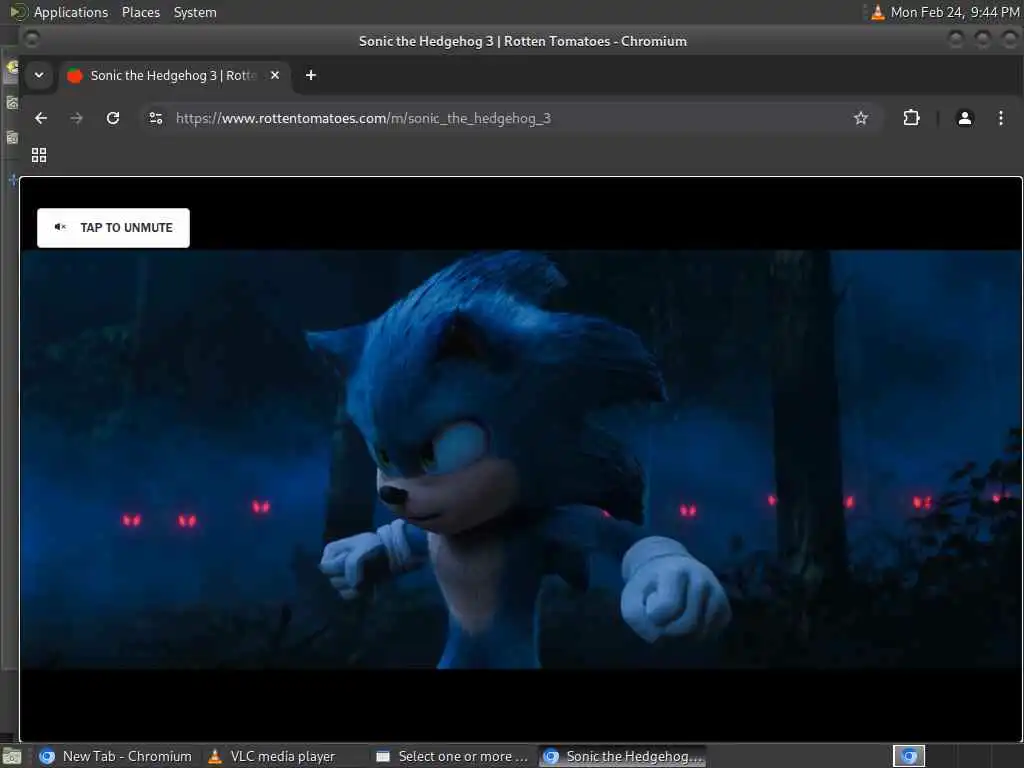
Task: Click the Applications menu logo icon
Action: (18, 12)
